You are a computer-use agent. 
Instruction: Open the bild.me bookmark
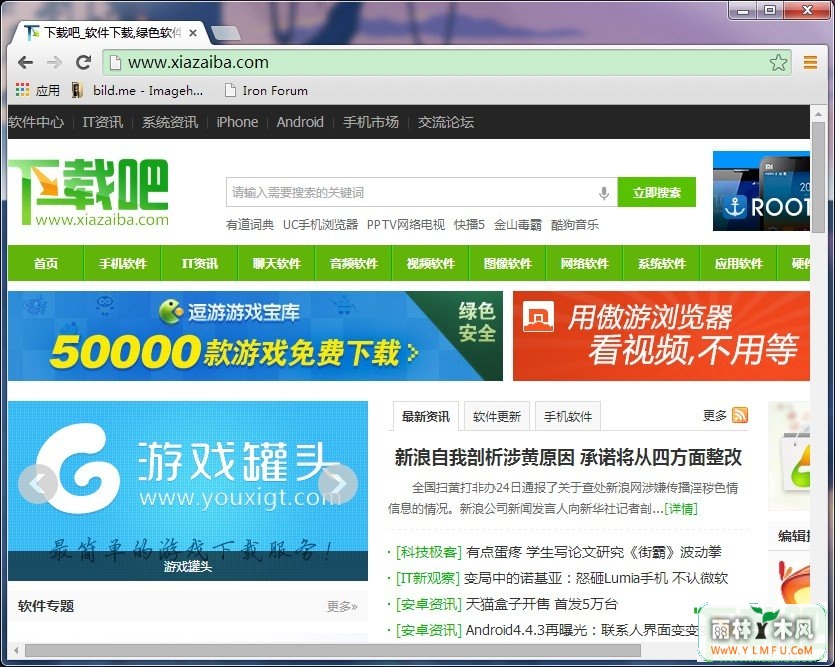click(x=137, y=90)
